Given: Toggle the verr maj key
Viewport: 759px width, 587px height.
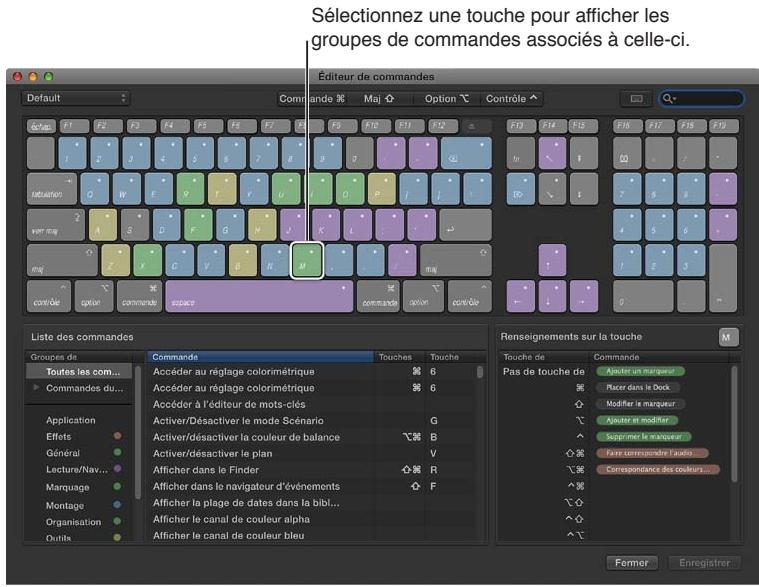Looking at the screenshot, I should point(56,225).
